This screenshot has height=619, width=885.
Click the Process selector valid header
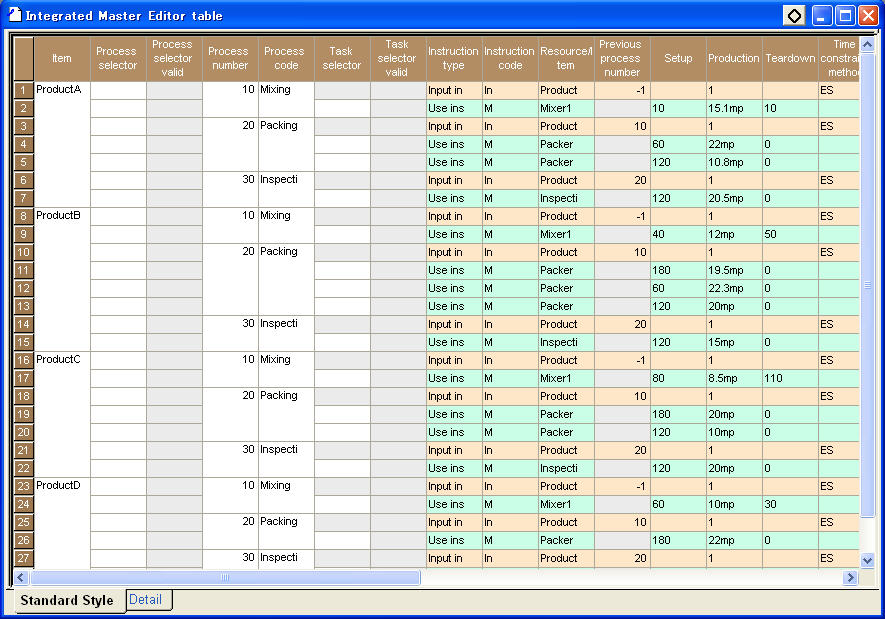(x=174, y=59)
